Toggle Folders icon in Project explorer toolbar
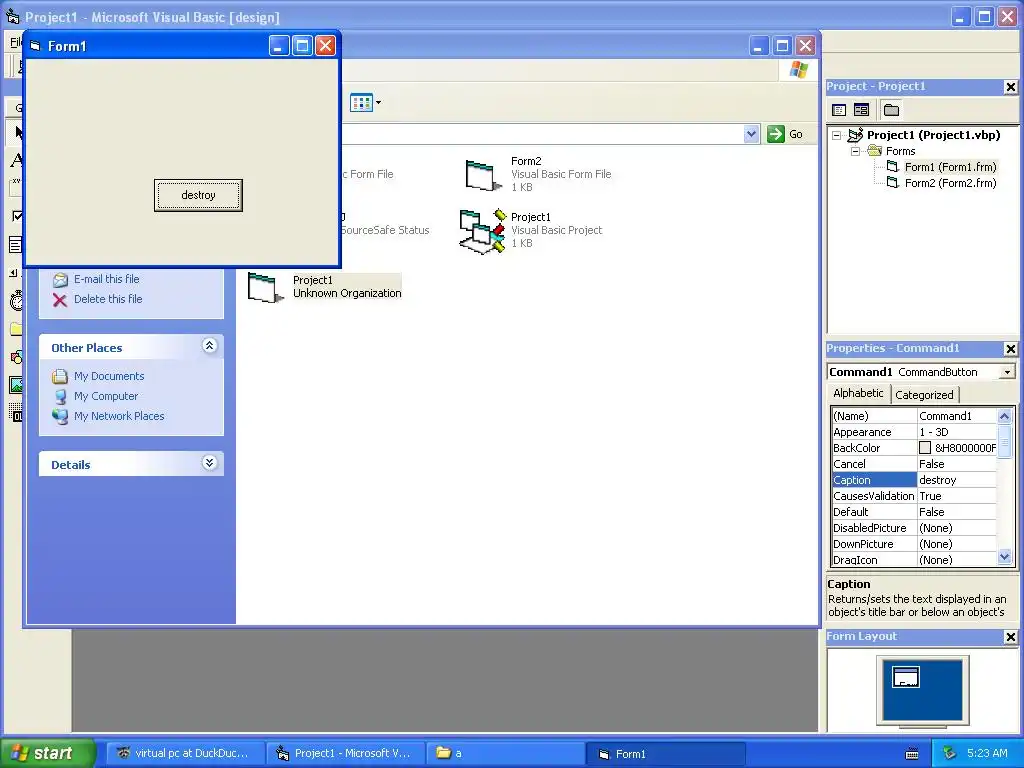Screen dimensions: 1024x768 [x=891, y=110]
